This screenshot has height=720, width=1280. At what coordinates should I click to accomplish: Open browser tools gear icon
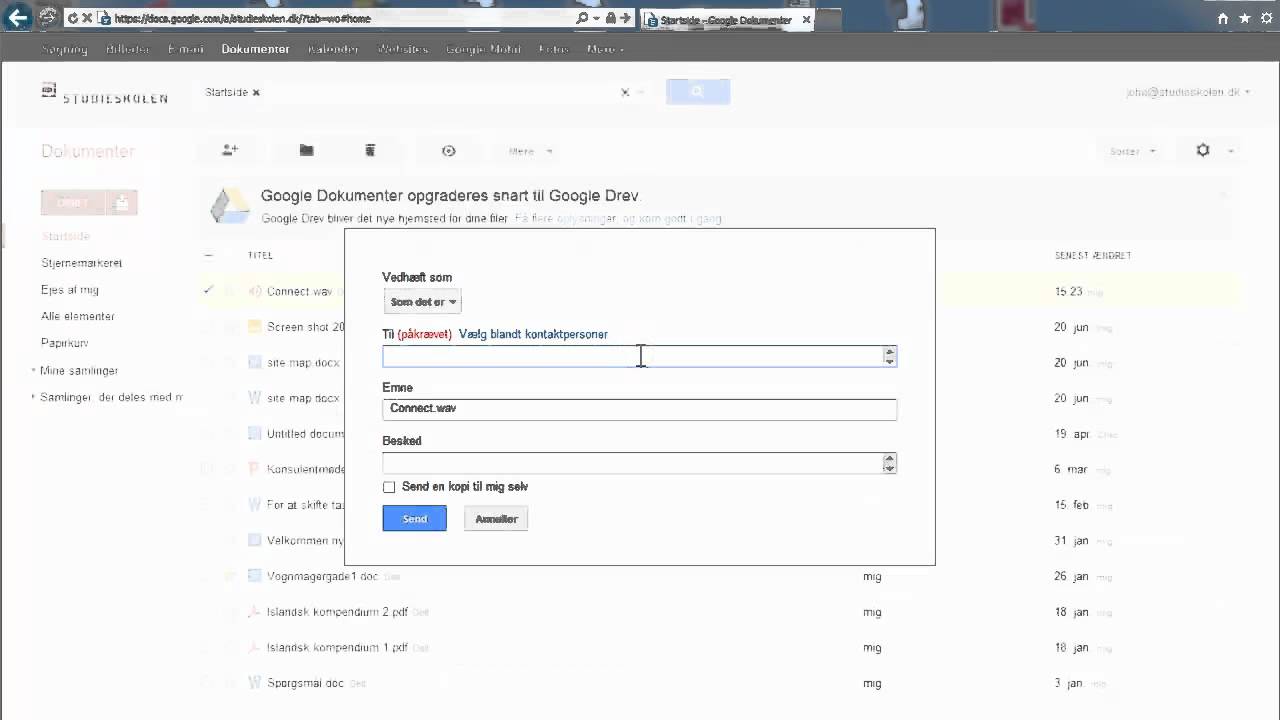coord(1267,18)
